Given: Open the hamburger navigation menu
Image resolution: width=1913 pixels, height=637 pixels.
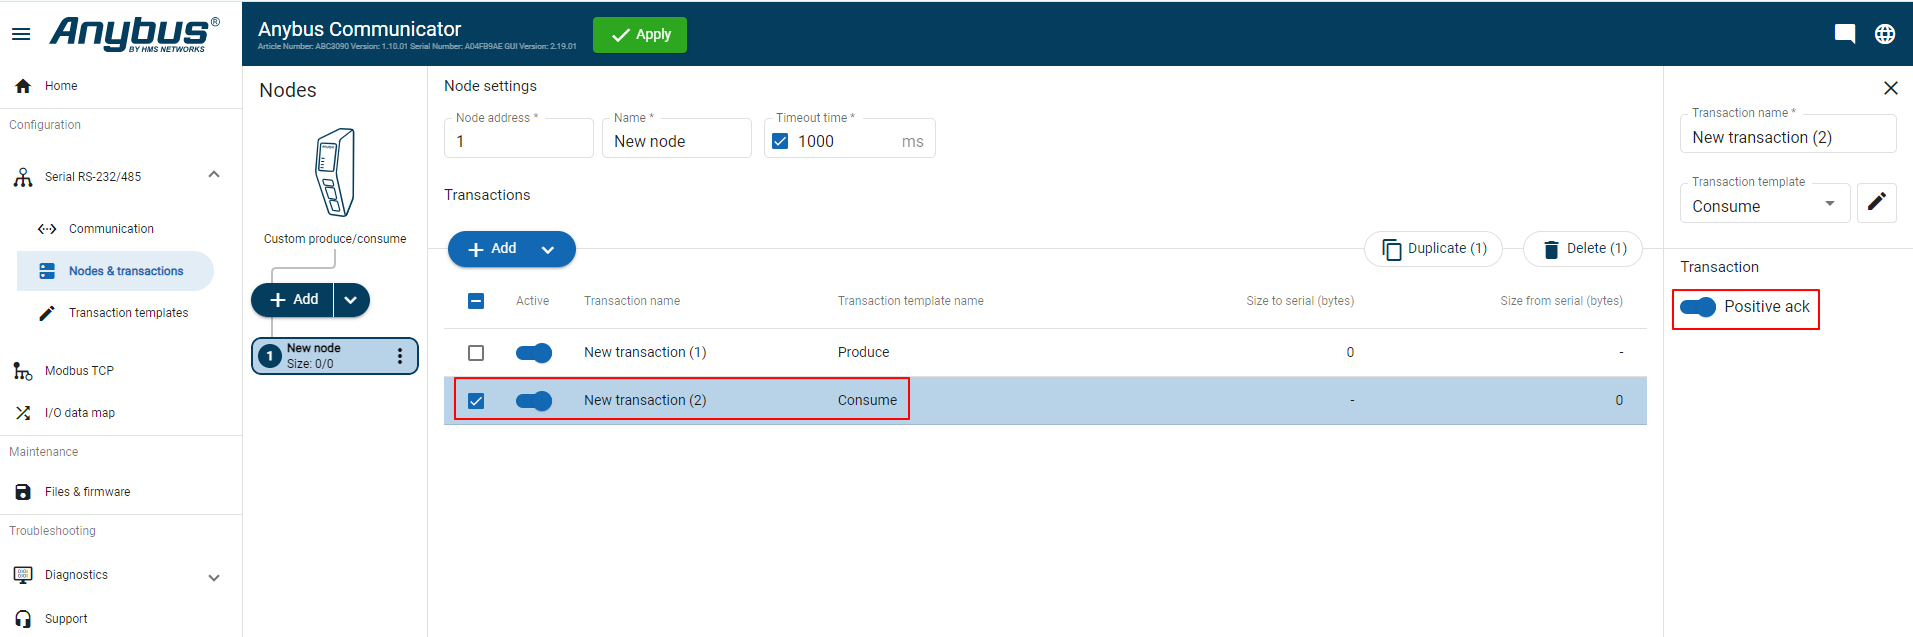Looking at the screenshot, I should pos(21,34).
